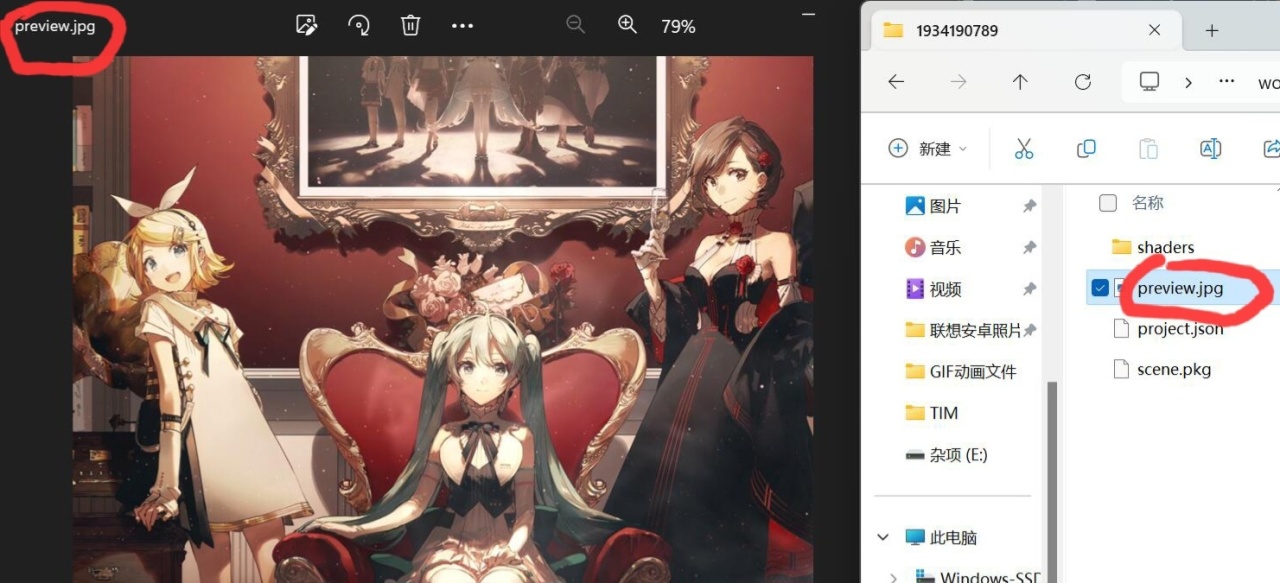The width and height of the screenshot is (1280, 583).
Task: Expand the address bar path chevron
Action: click(x=1188, y=83)
